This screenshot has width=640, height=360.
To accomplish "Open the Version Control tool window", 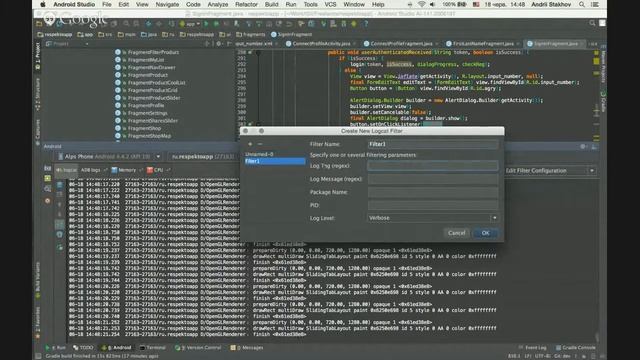I will pyautogui.click(x=198, y=348).
